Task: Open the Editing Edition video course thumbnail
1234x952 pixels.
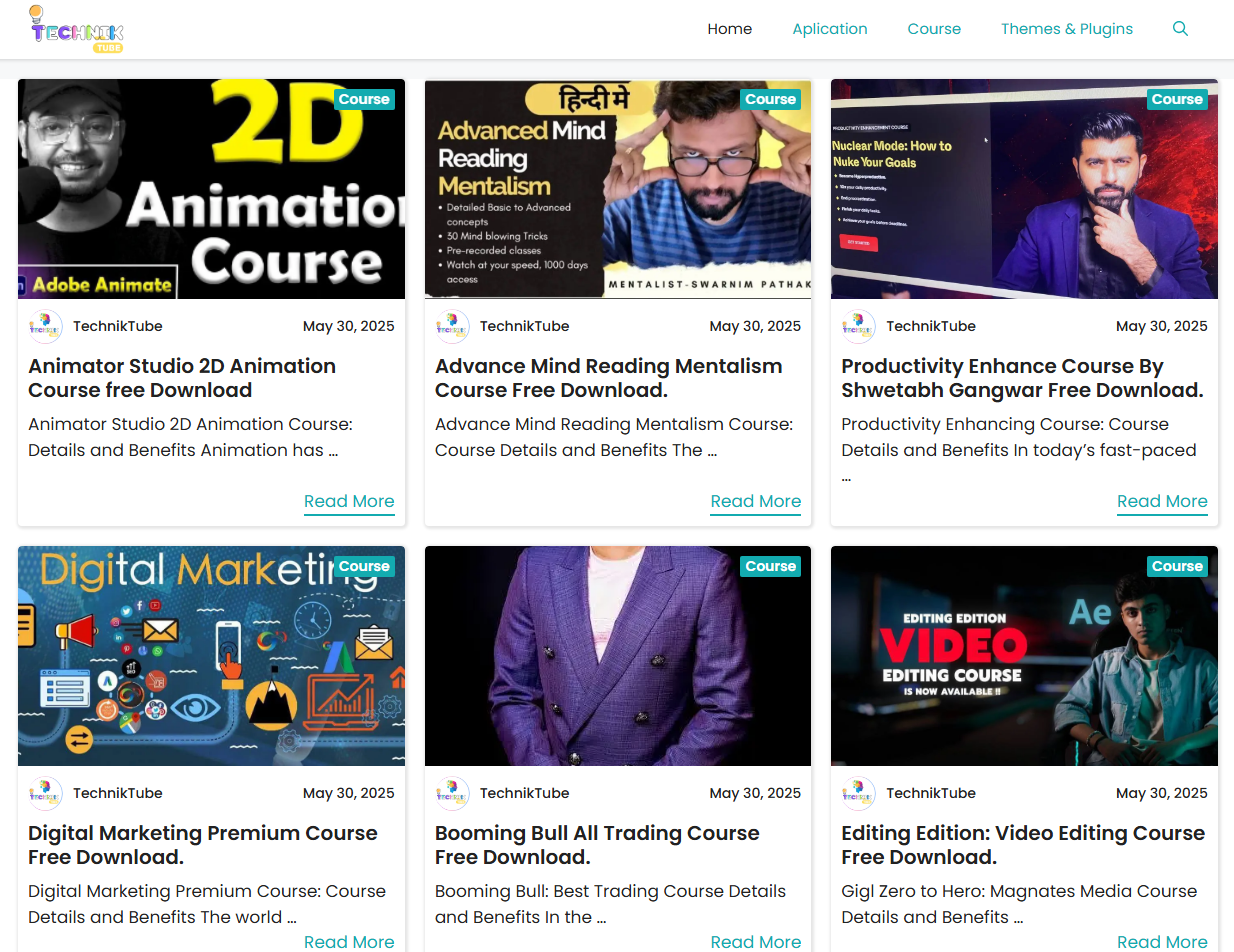Action: (x=1024, y=655)
